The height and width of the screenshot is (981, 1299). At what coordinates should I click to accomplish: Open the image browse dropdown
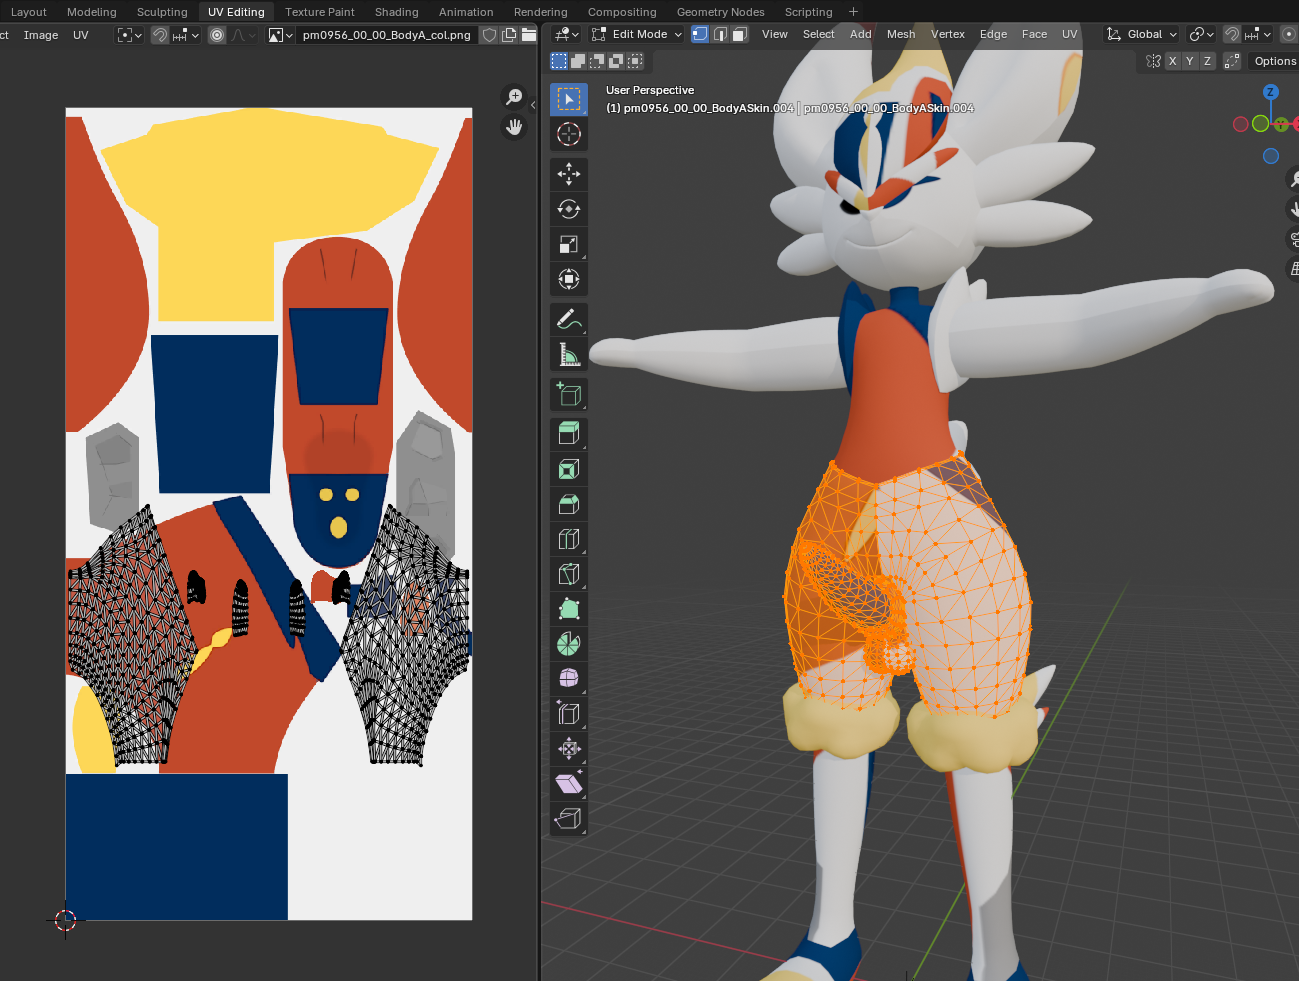pyautogui.click(x=281, y=35)
